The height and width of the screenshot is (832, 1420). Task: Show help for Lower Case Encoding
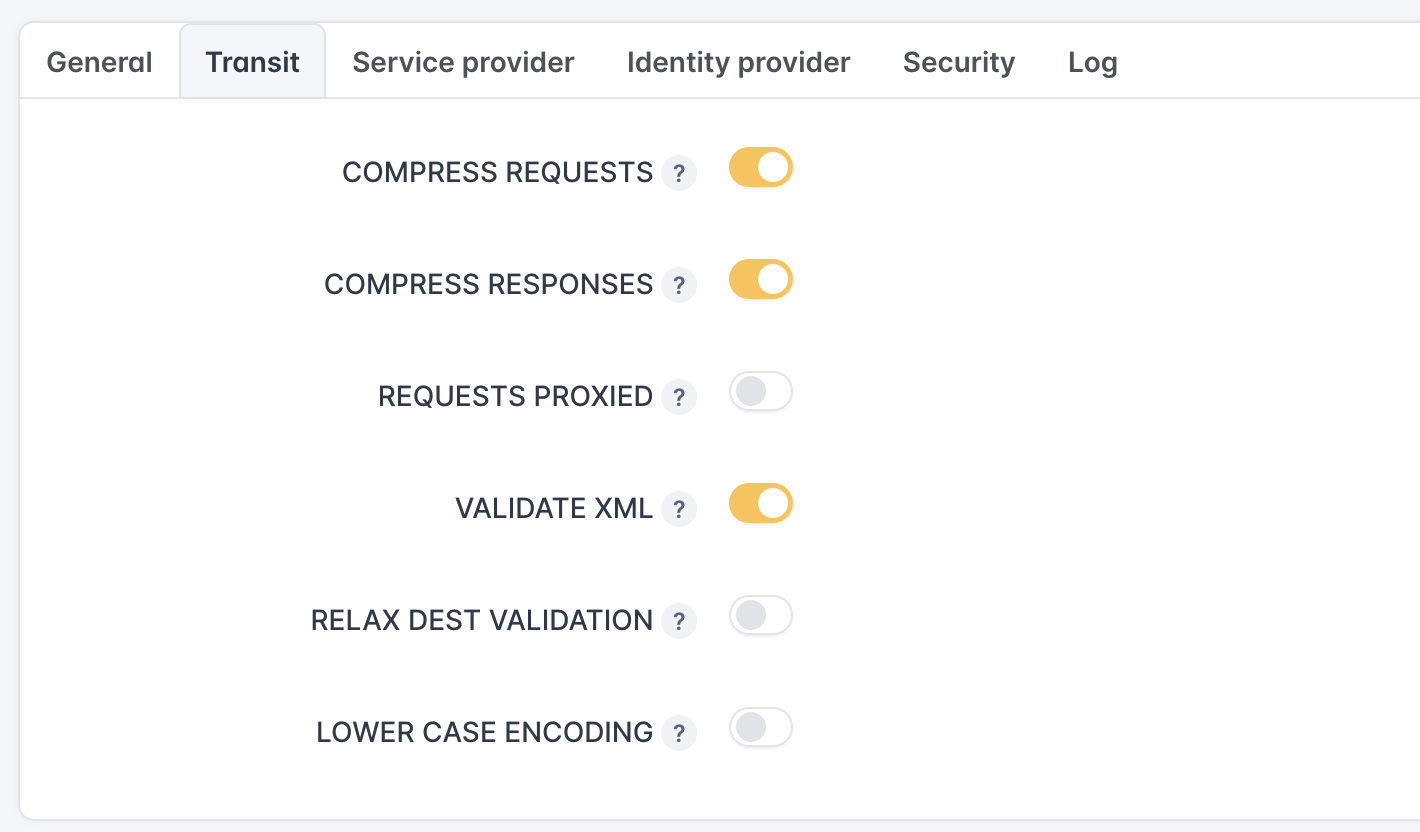(679, 733)
